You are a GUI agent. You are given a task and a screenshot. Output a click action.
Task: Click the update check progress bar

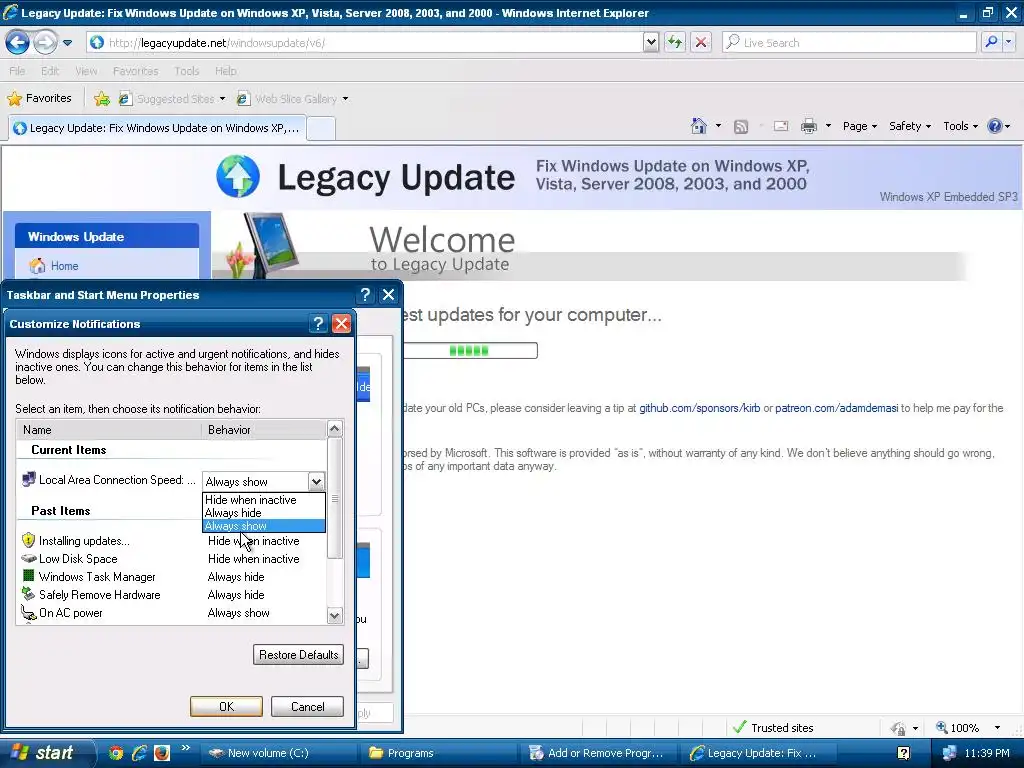(x=470, y=351)
